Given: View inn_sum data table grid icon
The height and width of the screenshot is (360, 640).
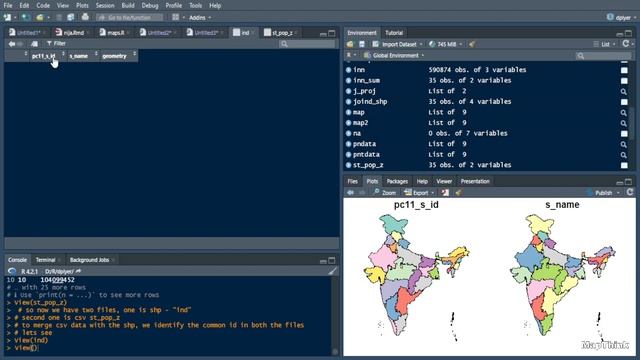Looking at the screenshot, I should point(624,81).
